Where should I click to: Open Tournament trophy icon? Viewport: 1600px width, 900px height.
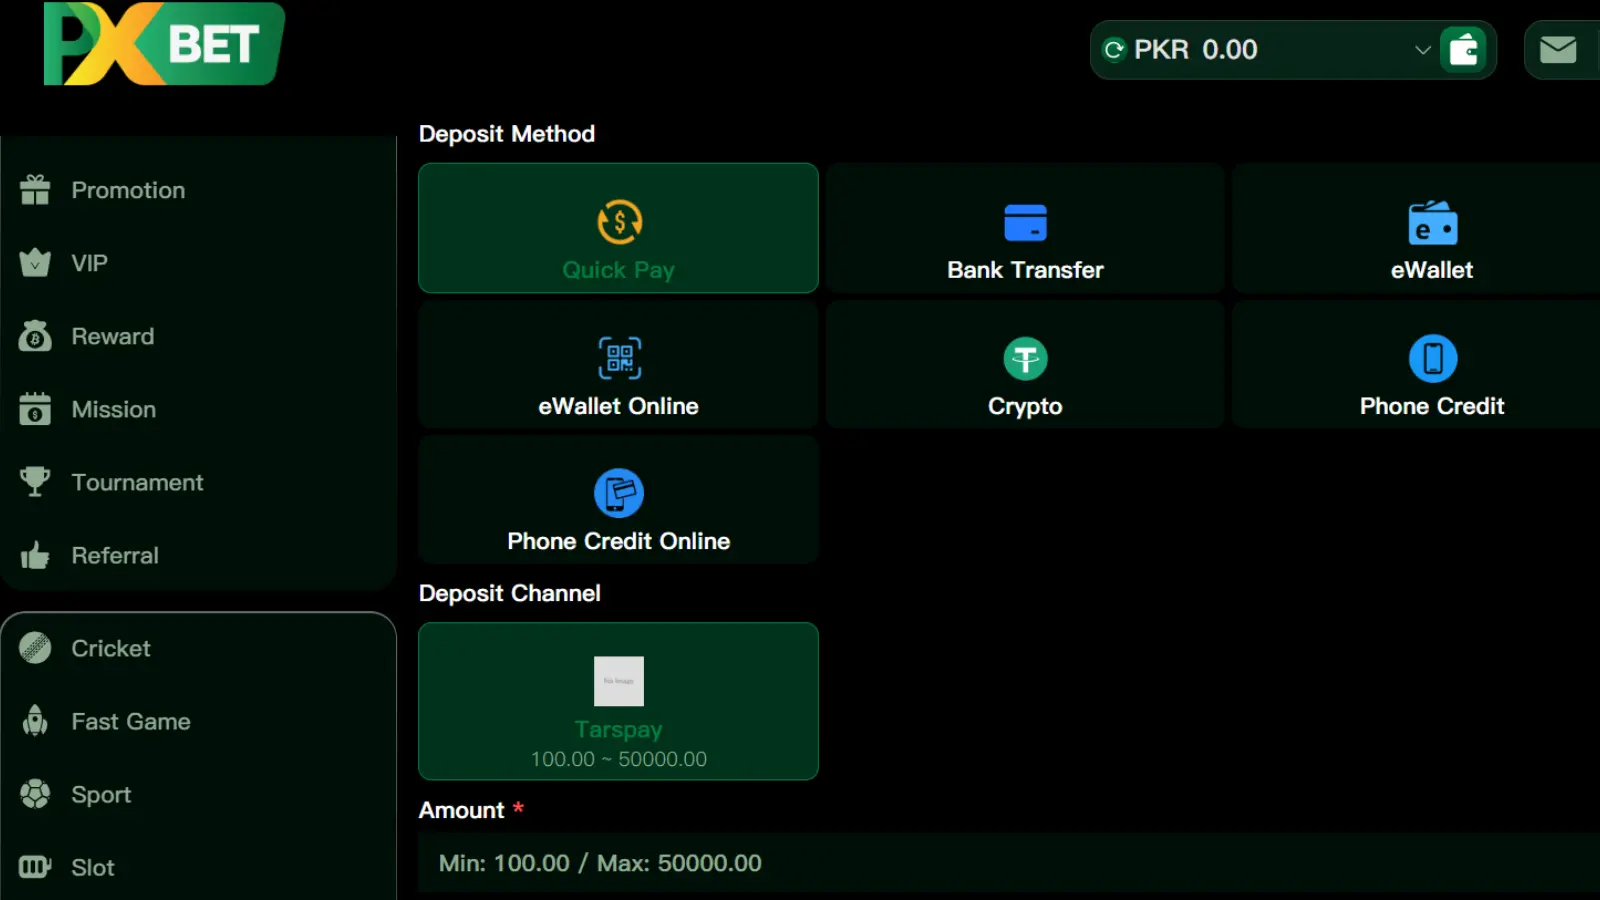[35, 481]
